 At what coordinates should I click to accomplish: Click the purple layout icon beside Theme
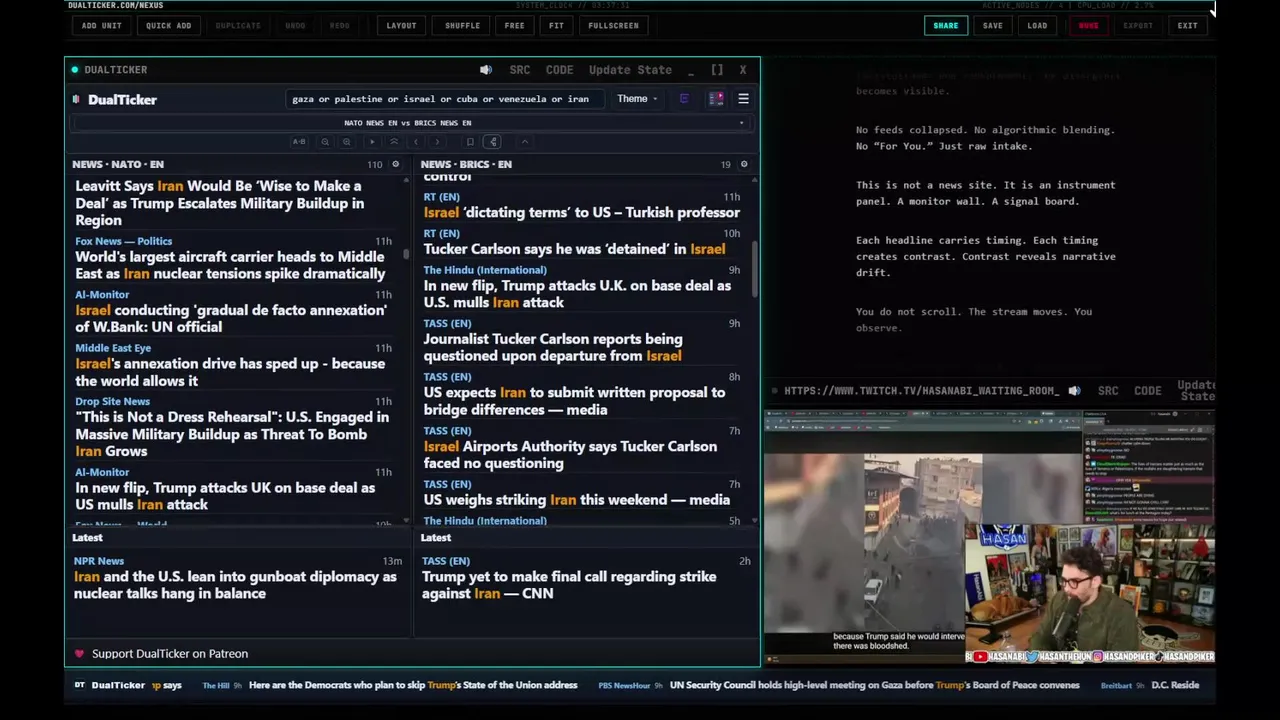click(x=684, y=99)
